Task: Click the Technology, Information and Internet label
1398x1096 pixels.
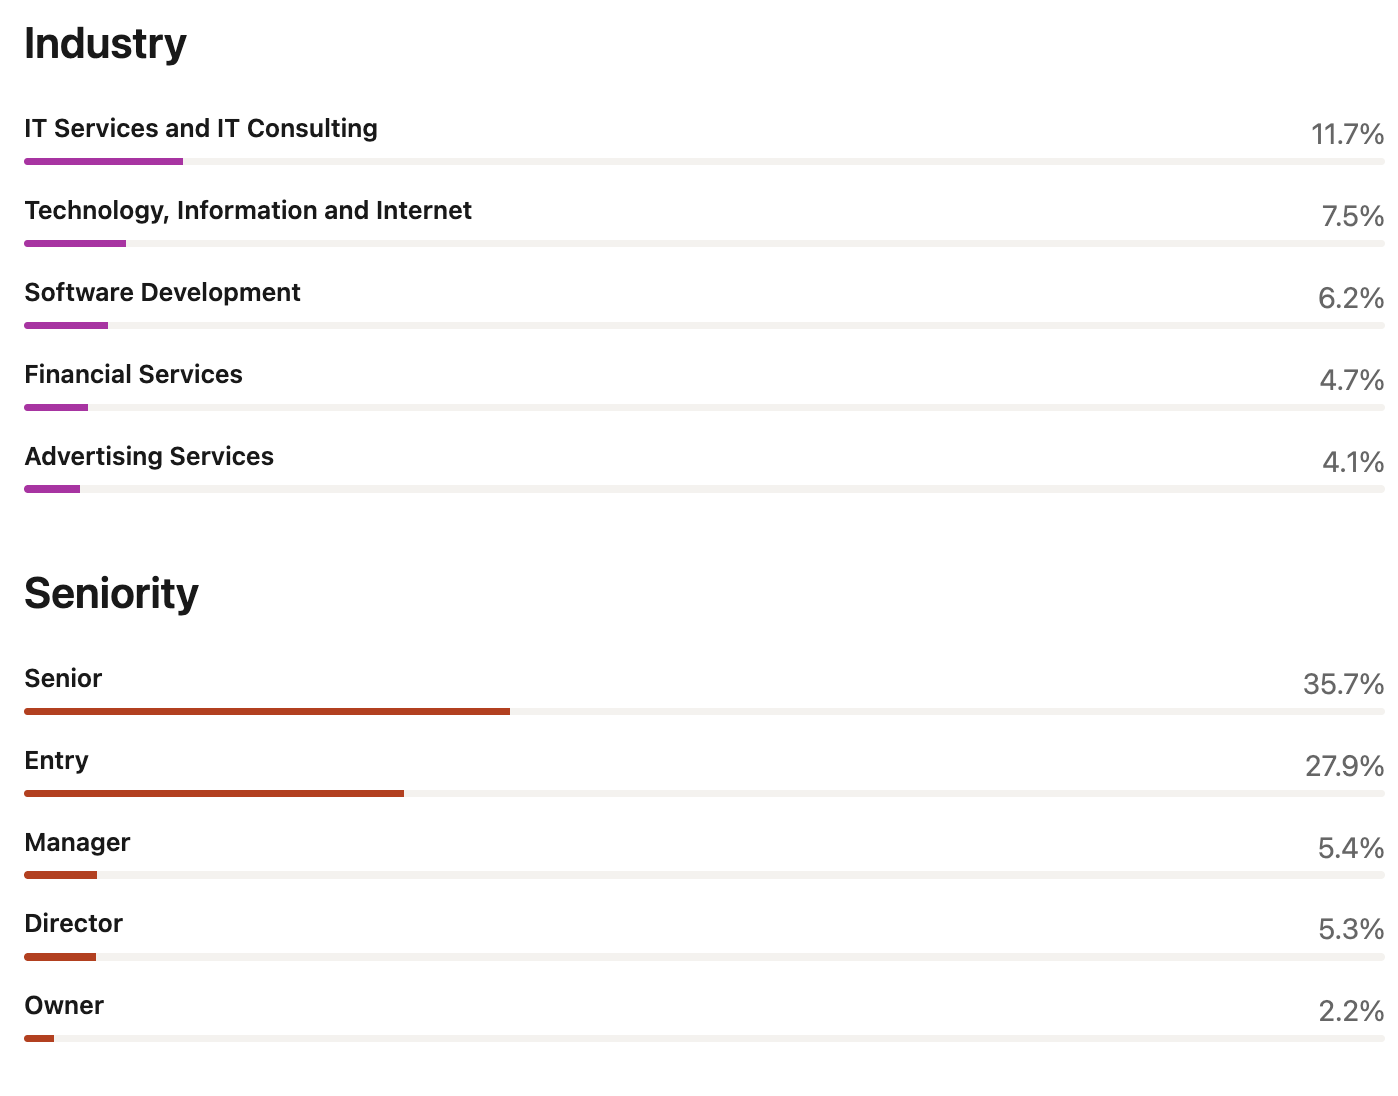Action: 248,210
